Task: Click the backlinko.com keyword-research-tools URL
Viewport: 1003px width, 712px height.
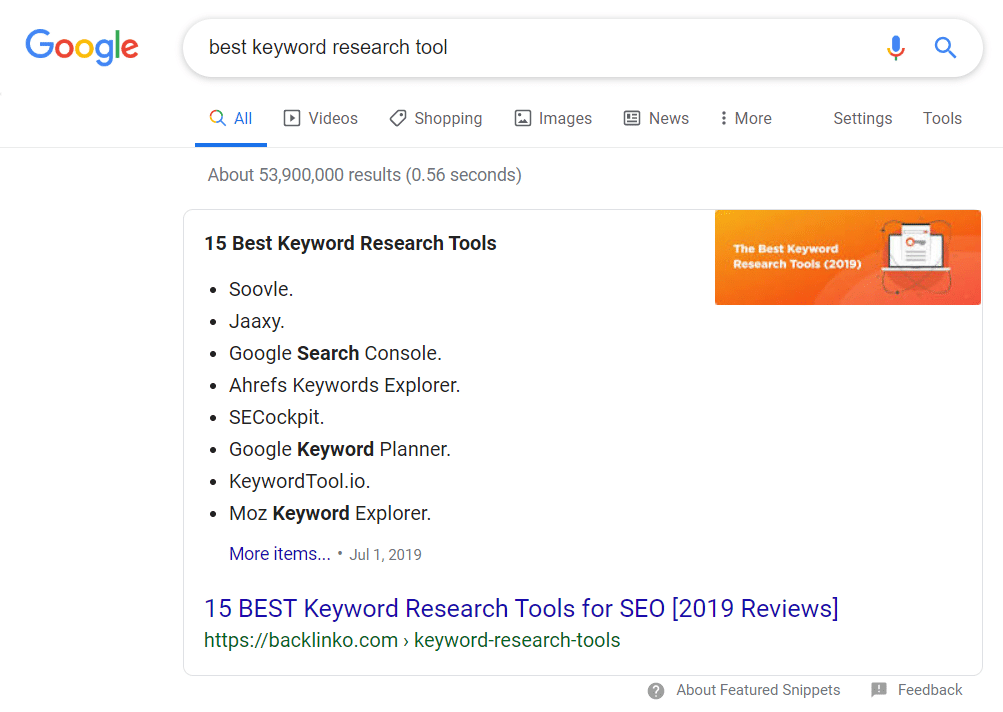Action: click(x=412, y=640)
